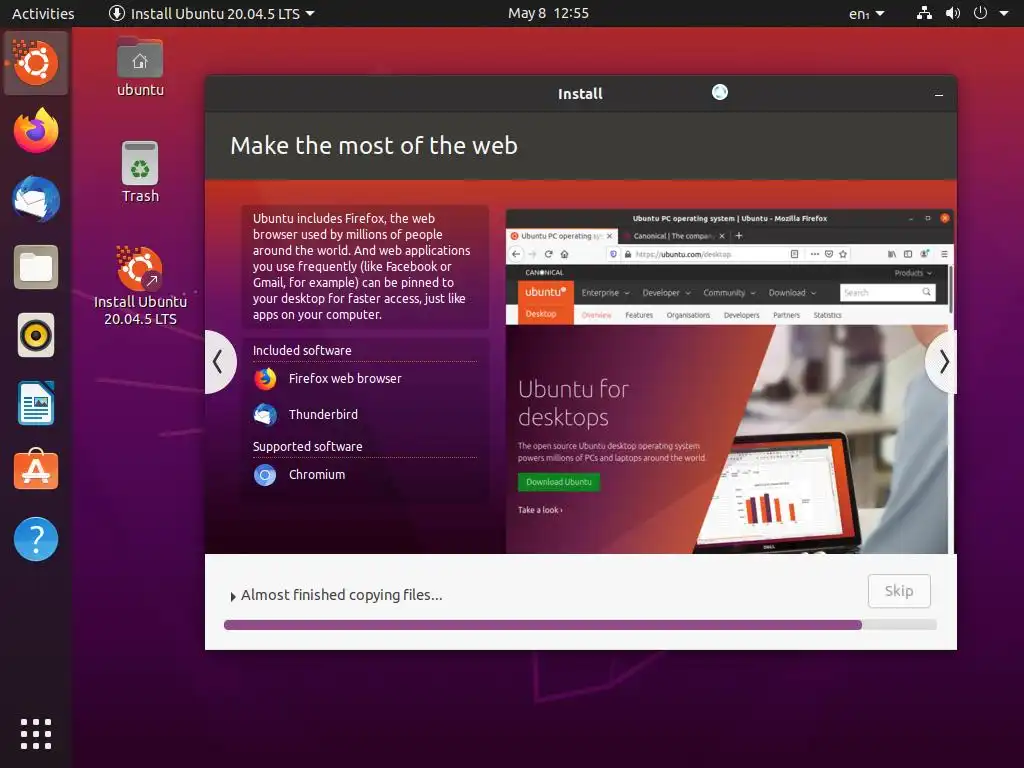1024x768 pixels.
Task: Click Community menu on ubuntu.com image
Action: [x=729, y=293]
